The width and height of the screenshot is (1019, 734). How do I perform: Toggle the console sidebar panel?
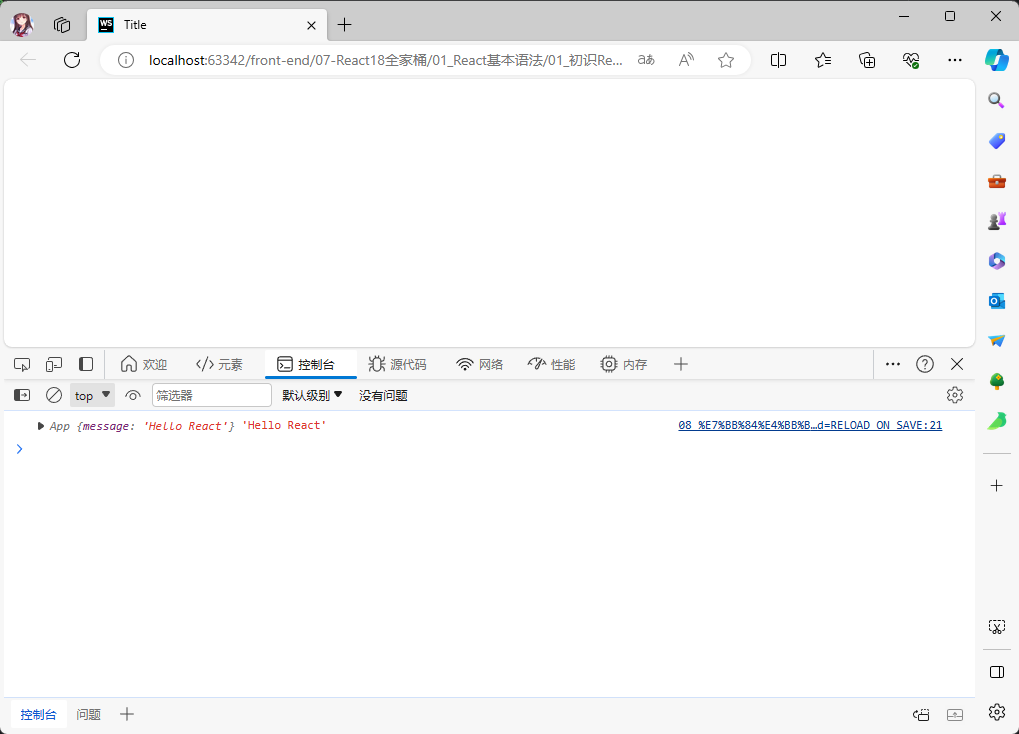pyautogui.click(x=22, y=395)
